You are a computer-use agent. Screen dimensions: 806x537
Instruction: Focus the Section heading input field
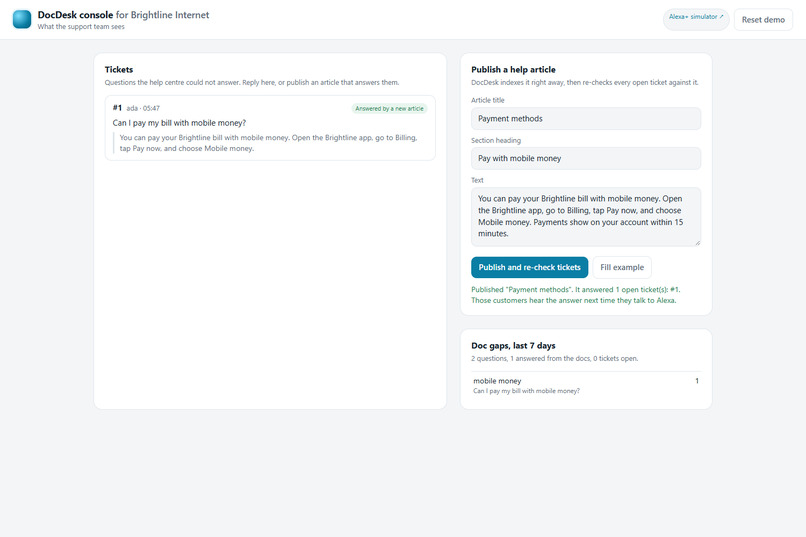(x=586, y=158)
